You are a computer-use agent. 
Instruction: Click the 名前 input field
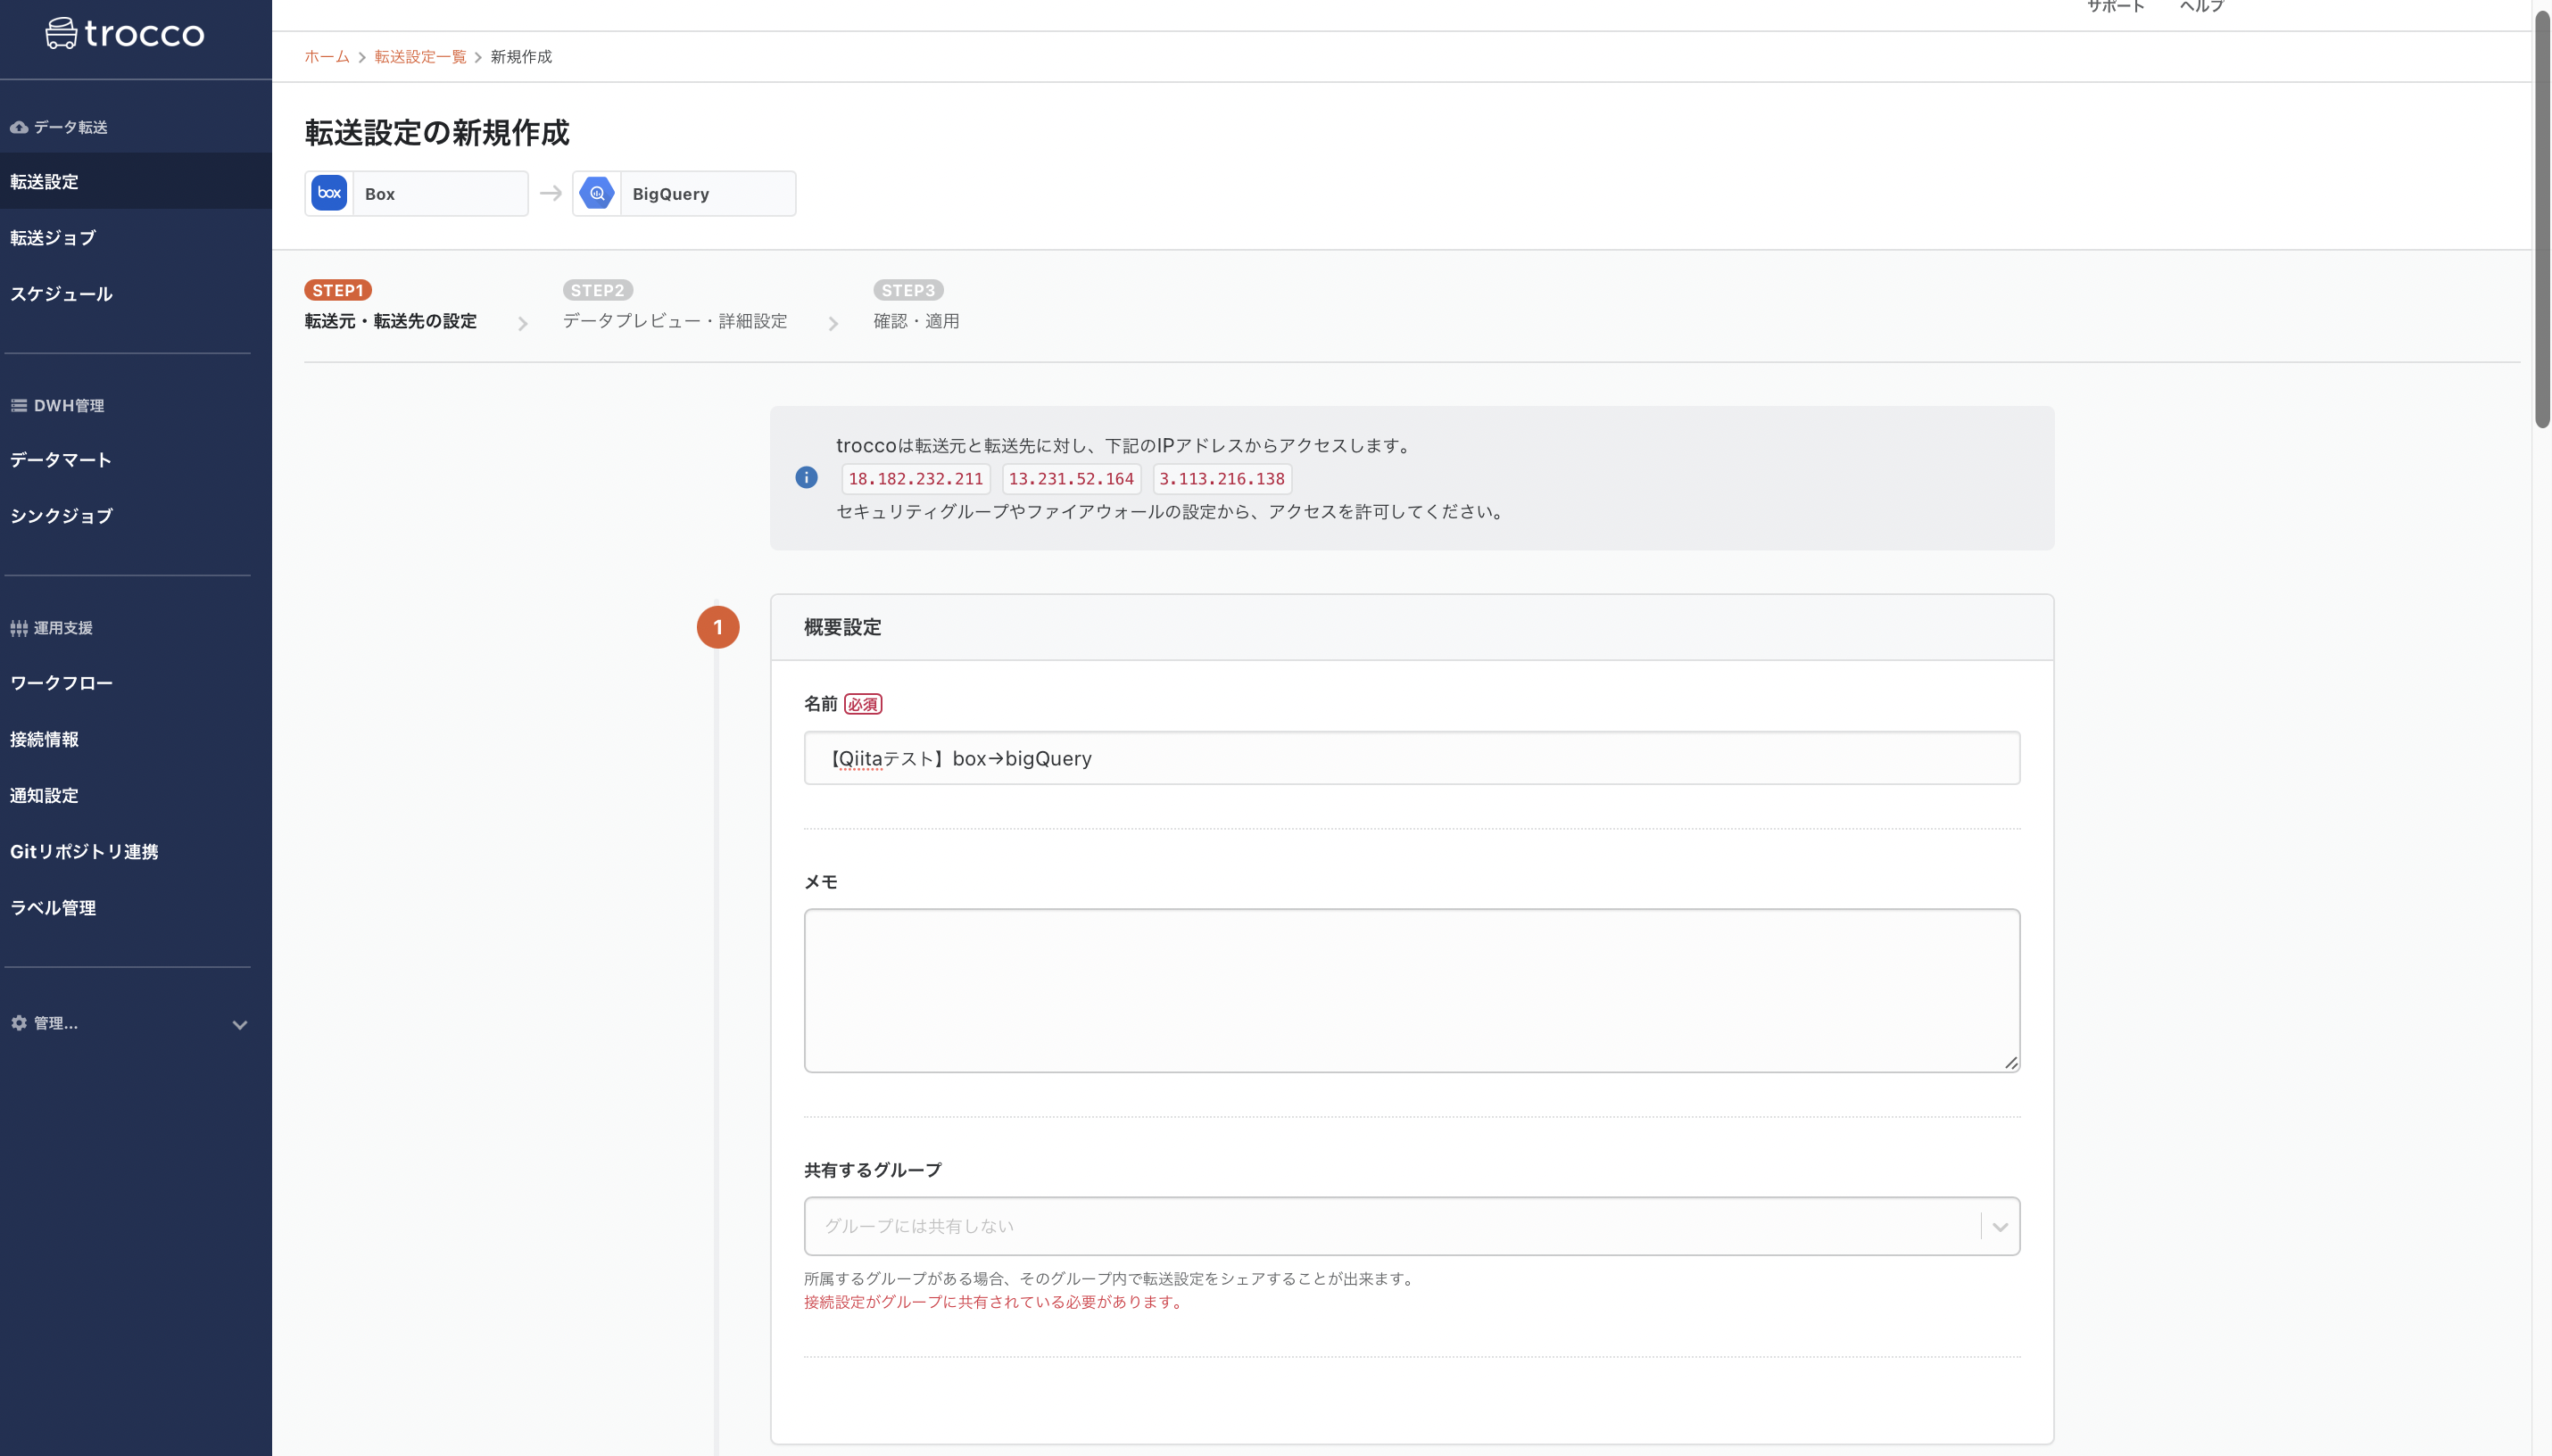tap(1412, 758)
